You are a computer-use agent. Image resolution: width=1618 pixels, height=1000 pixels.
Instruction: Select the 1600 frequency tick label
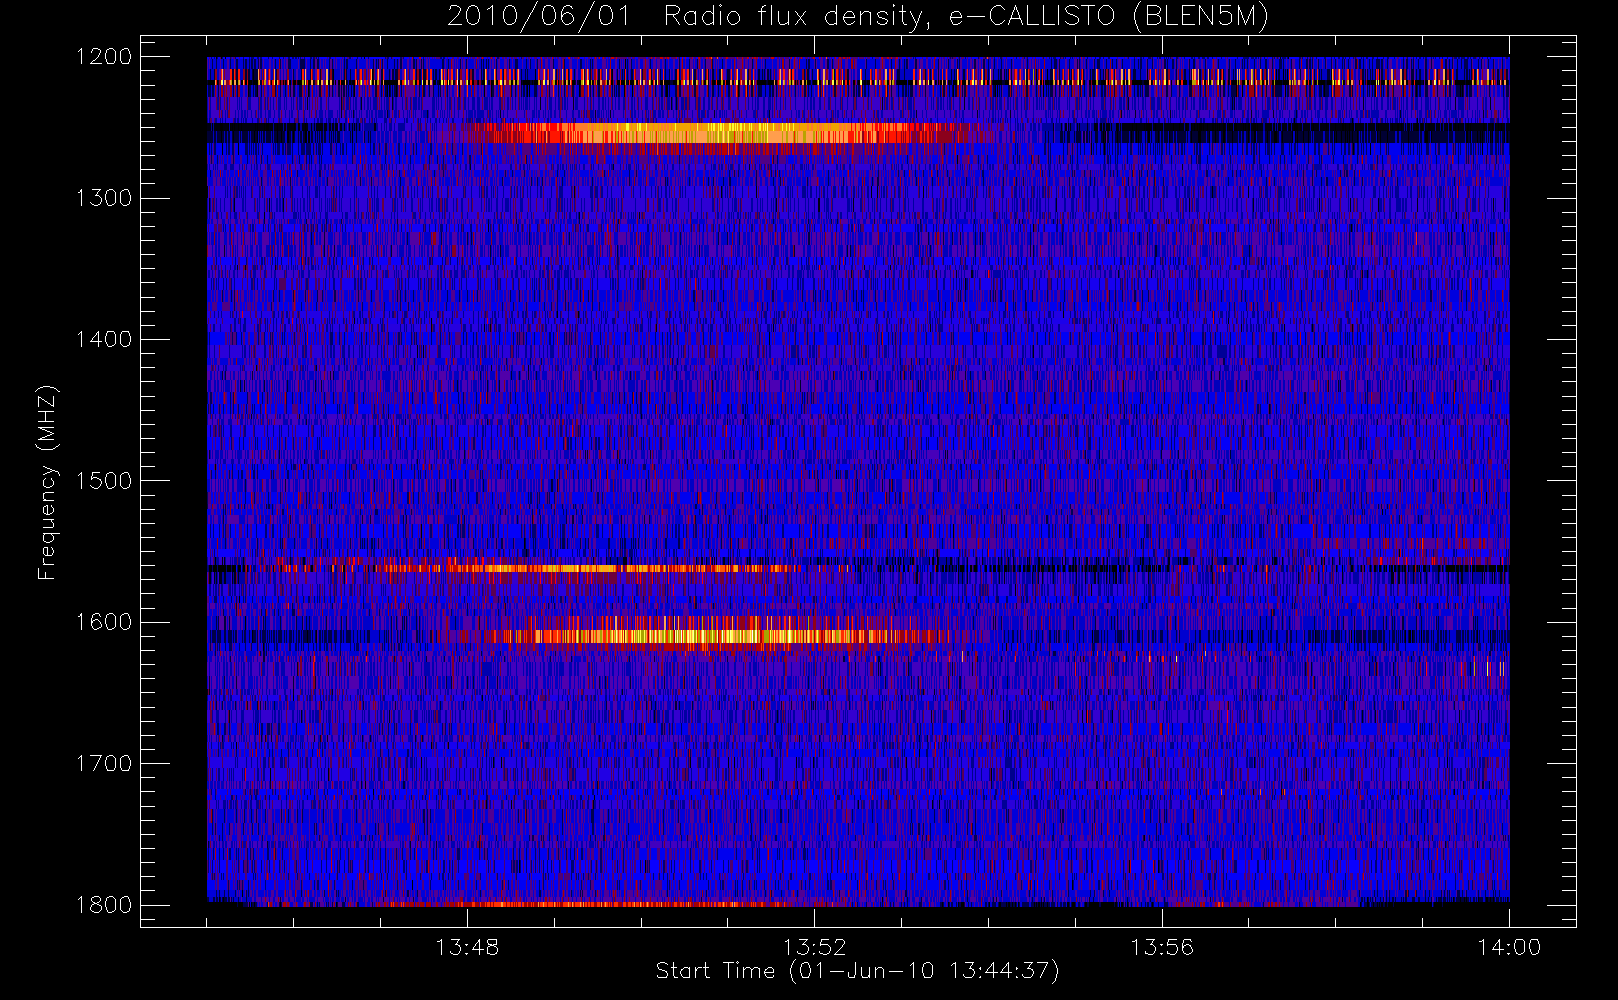point(104,622)
